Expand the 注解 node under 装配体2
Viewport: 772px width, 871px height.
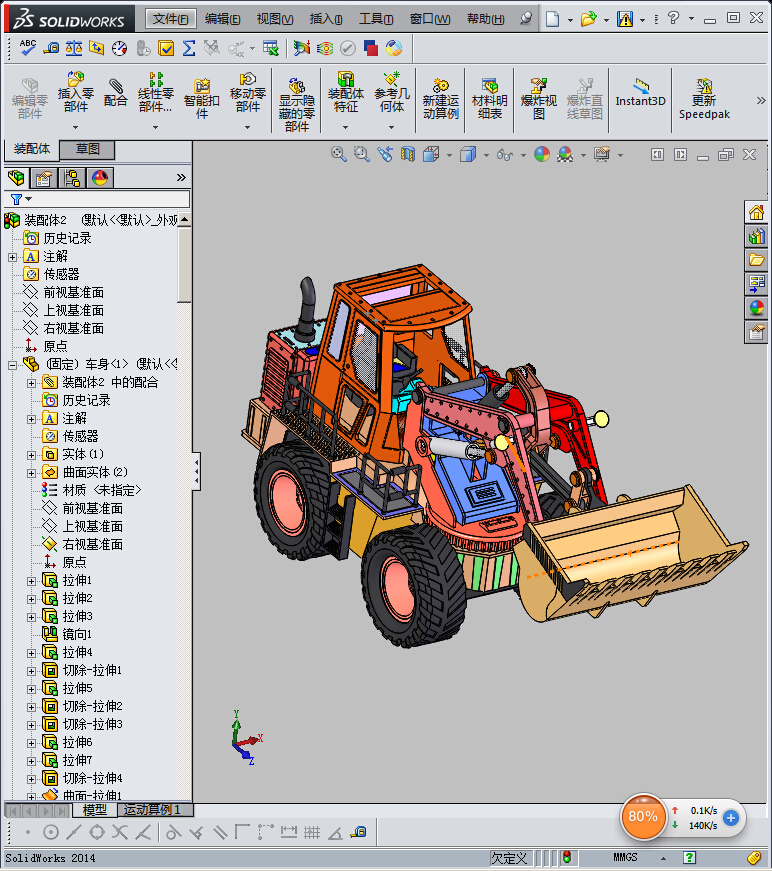click(x=12, y=257)
